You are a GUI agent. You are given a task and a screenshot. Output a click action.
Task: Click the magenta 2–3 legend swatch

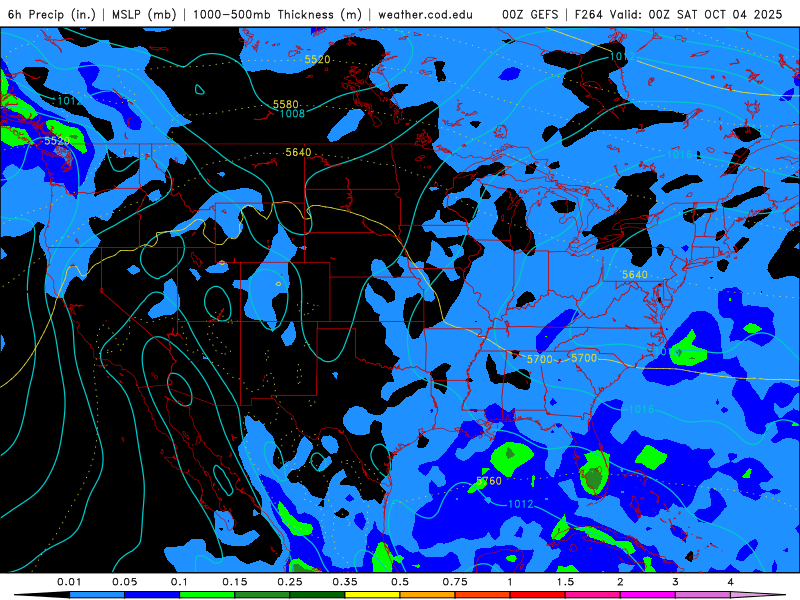pos(648,595)
